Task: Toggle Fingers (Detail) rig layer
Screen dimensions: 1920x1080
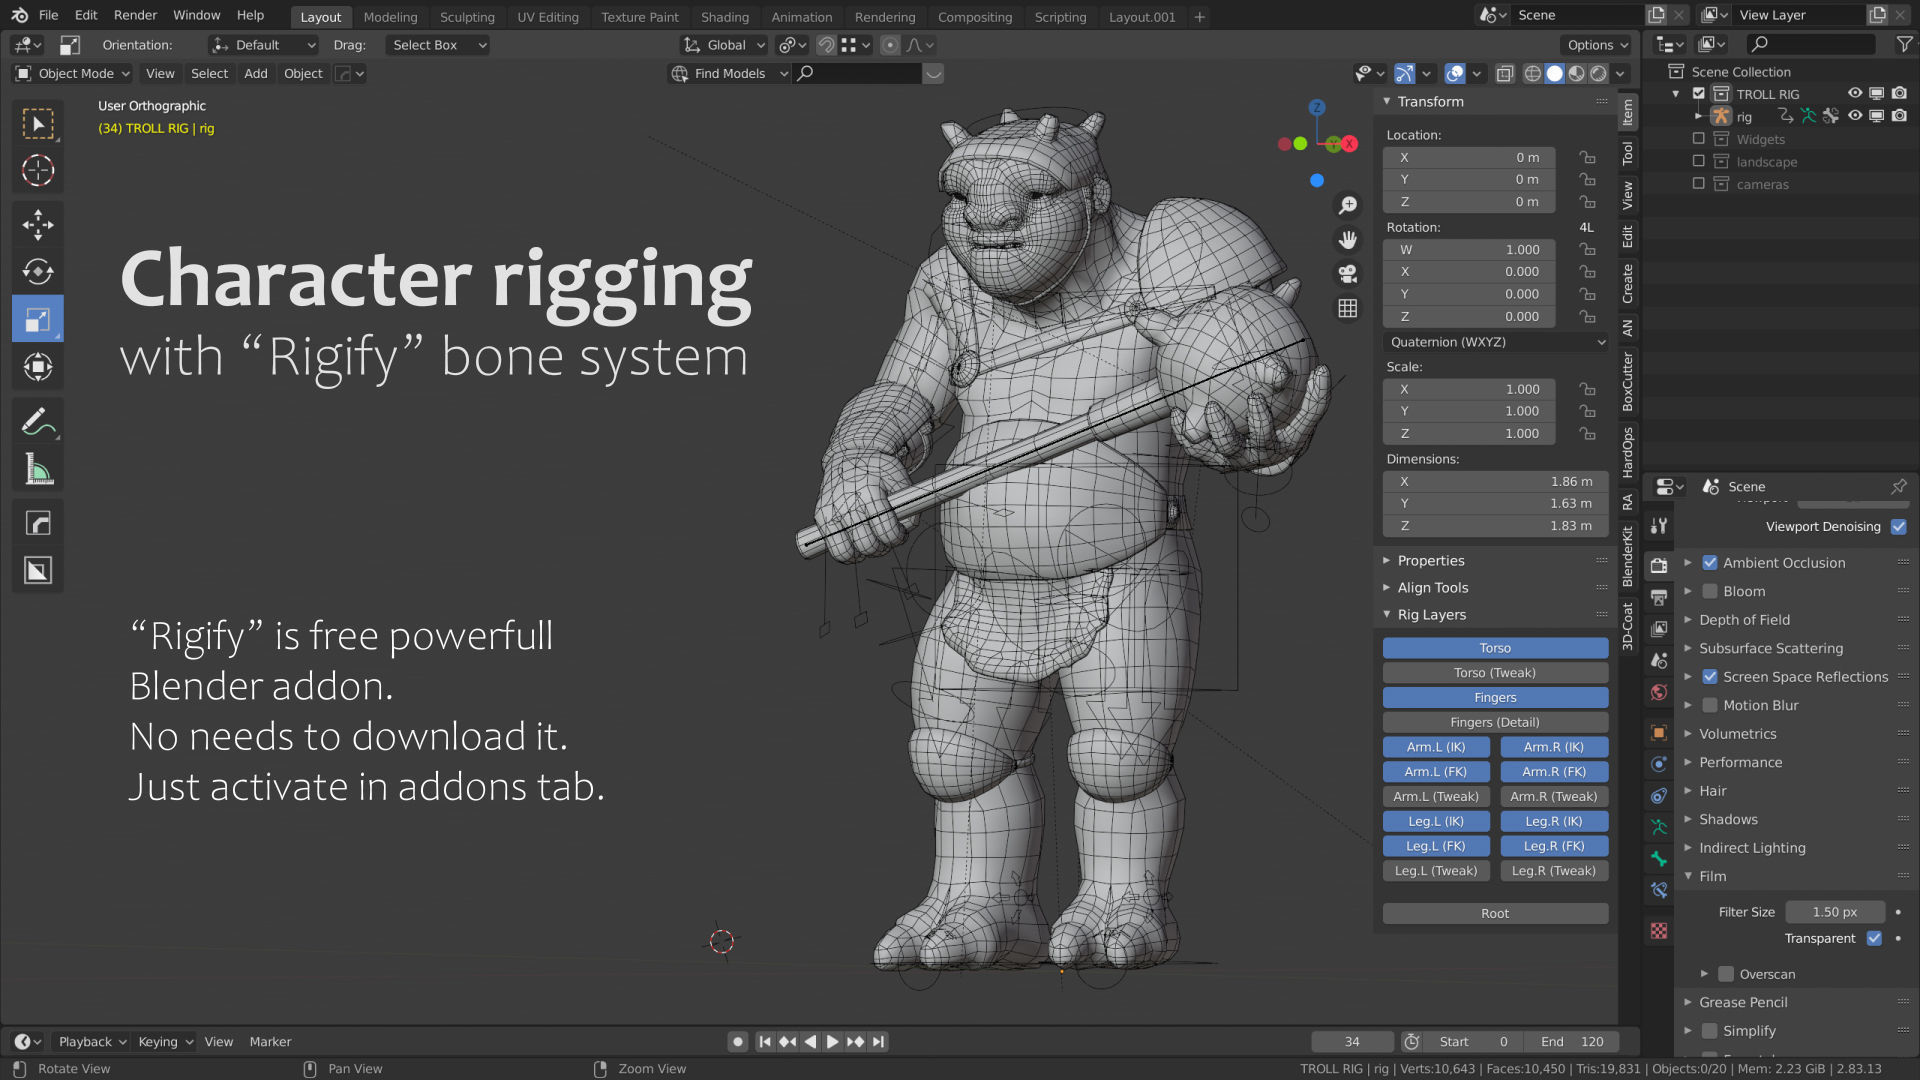Action: coord(1495,722)
